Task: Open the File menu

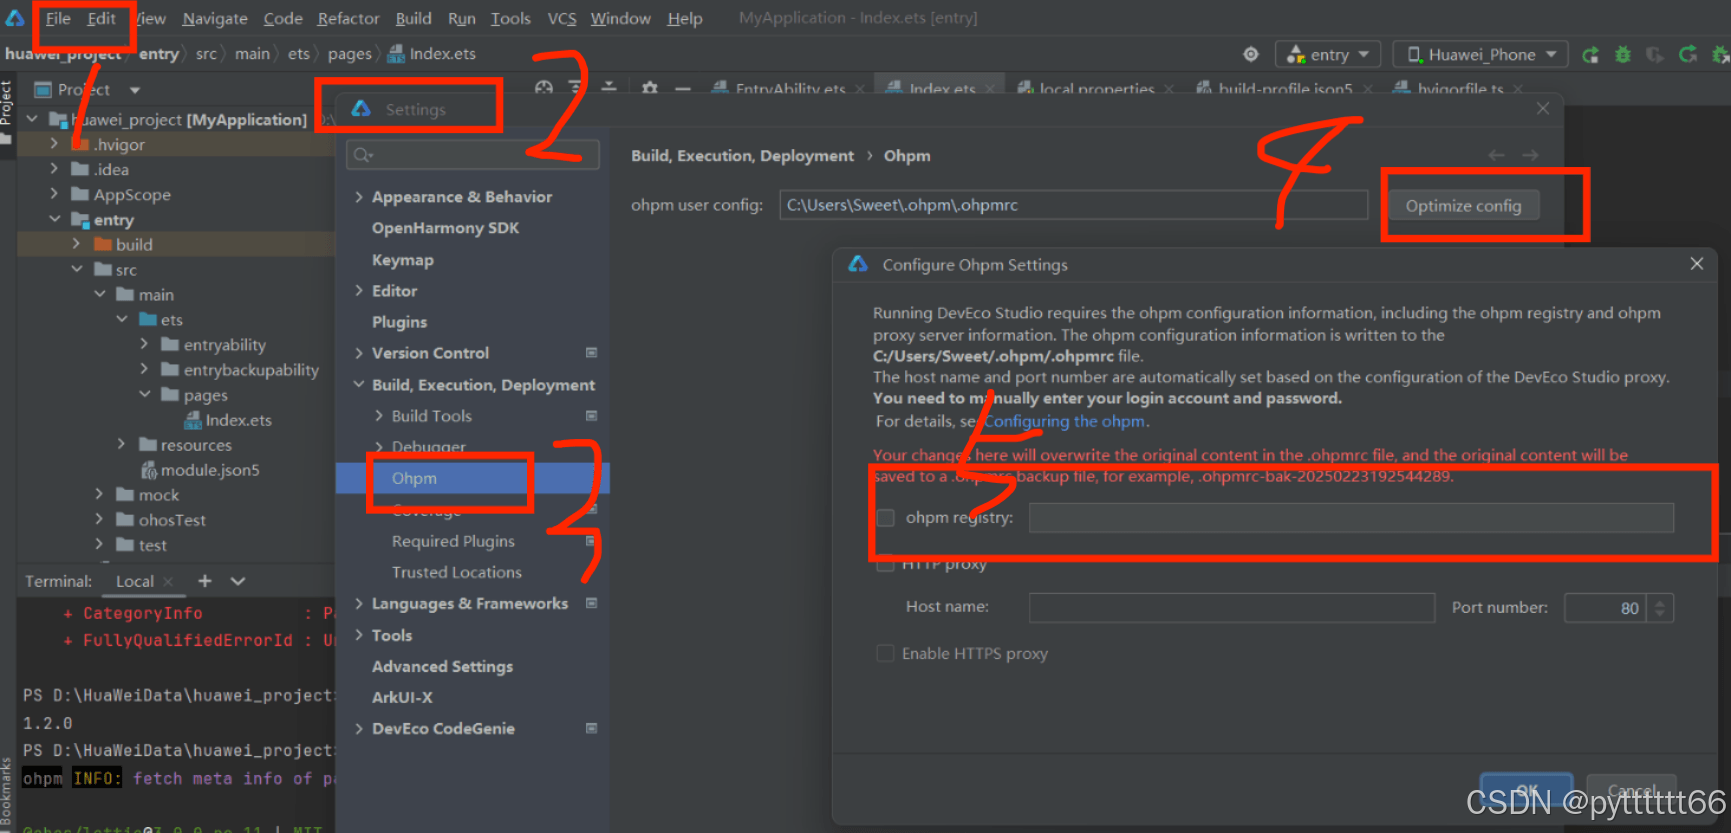Action: pyautogui.click(x=58, y=18)
